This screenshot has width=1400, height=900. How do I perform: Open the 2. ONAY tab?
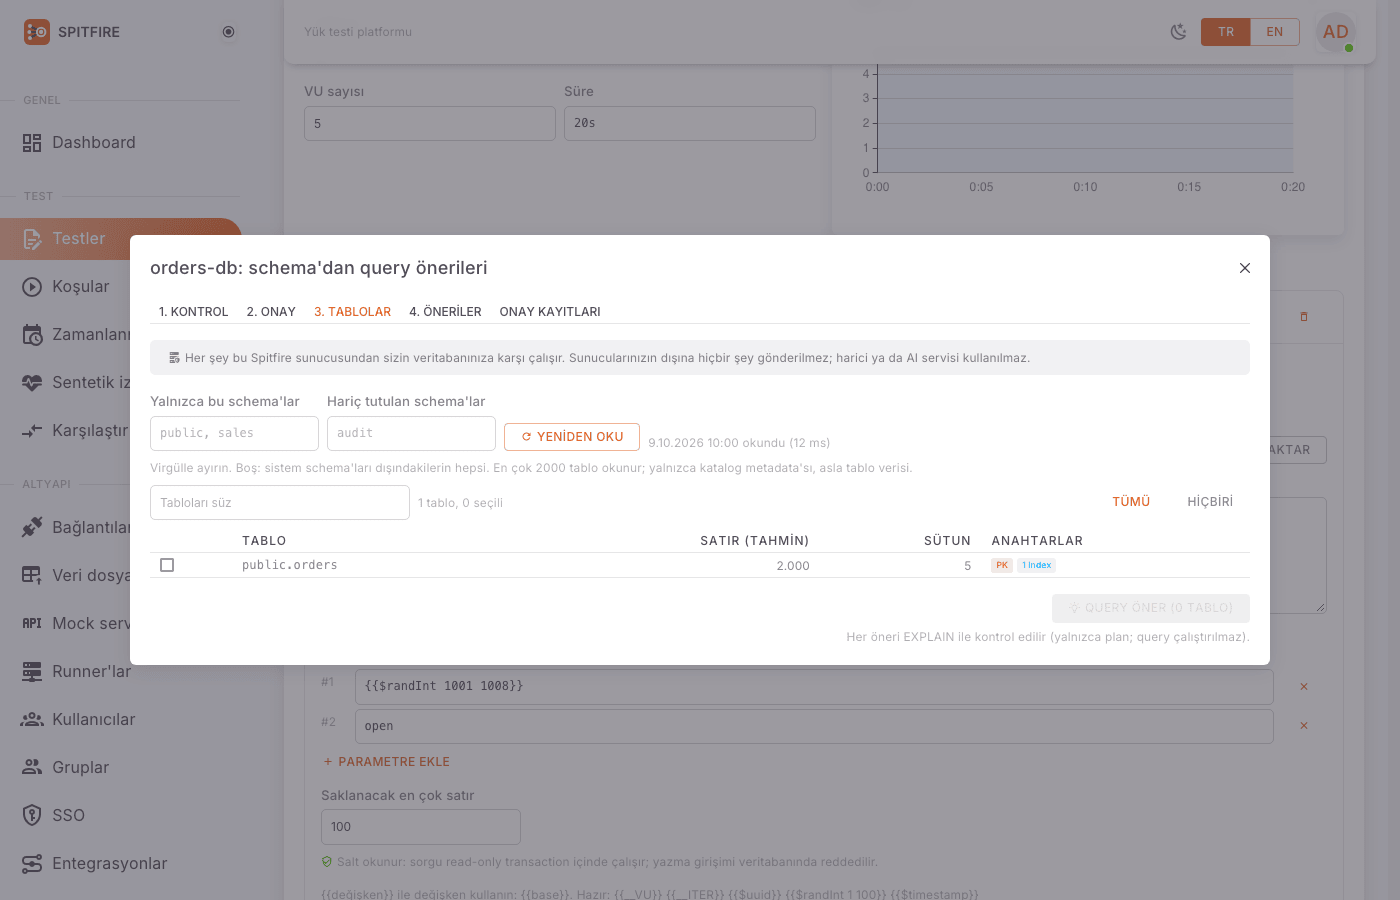coord(271,312)
